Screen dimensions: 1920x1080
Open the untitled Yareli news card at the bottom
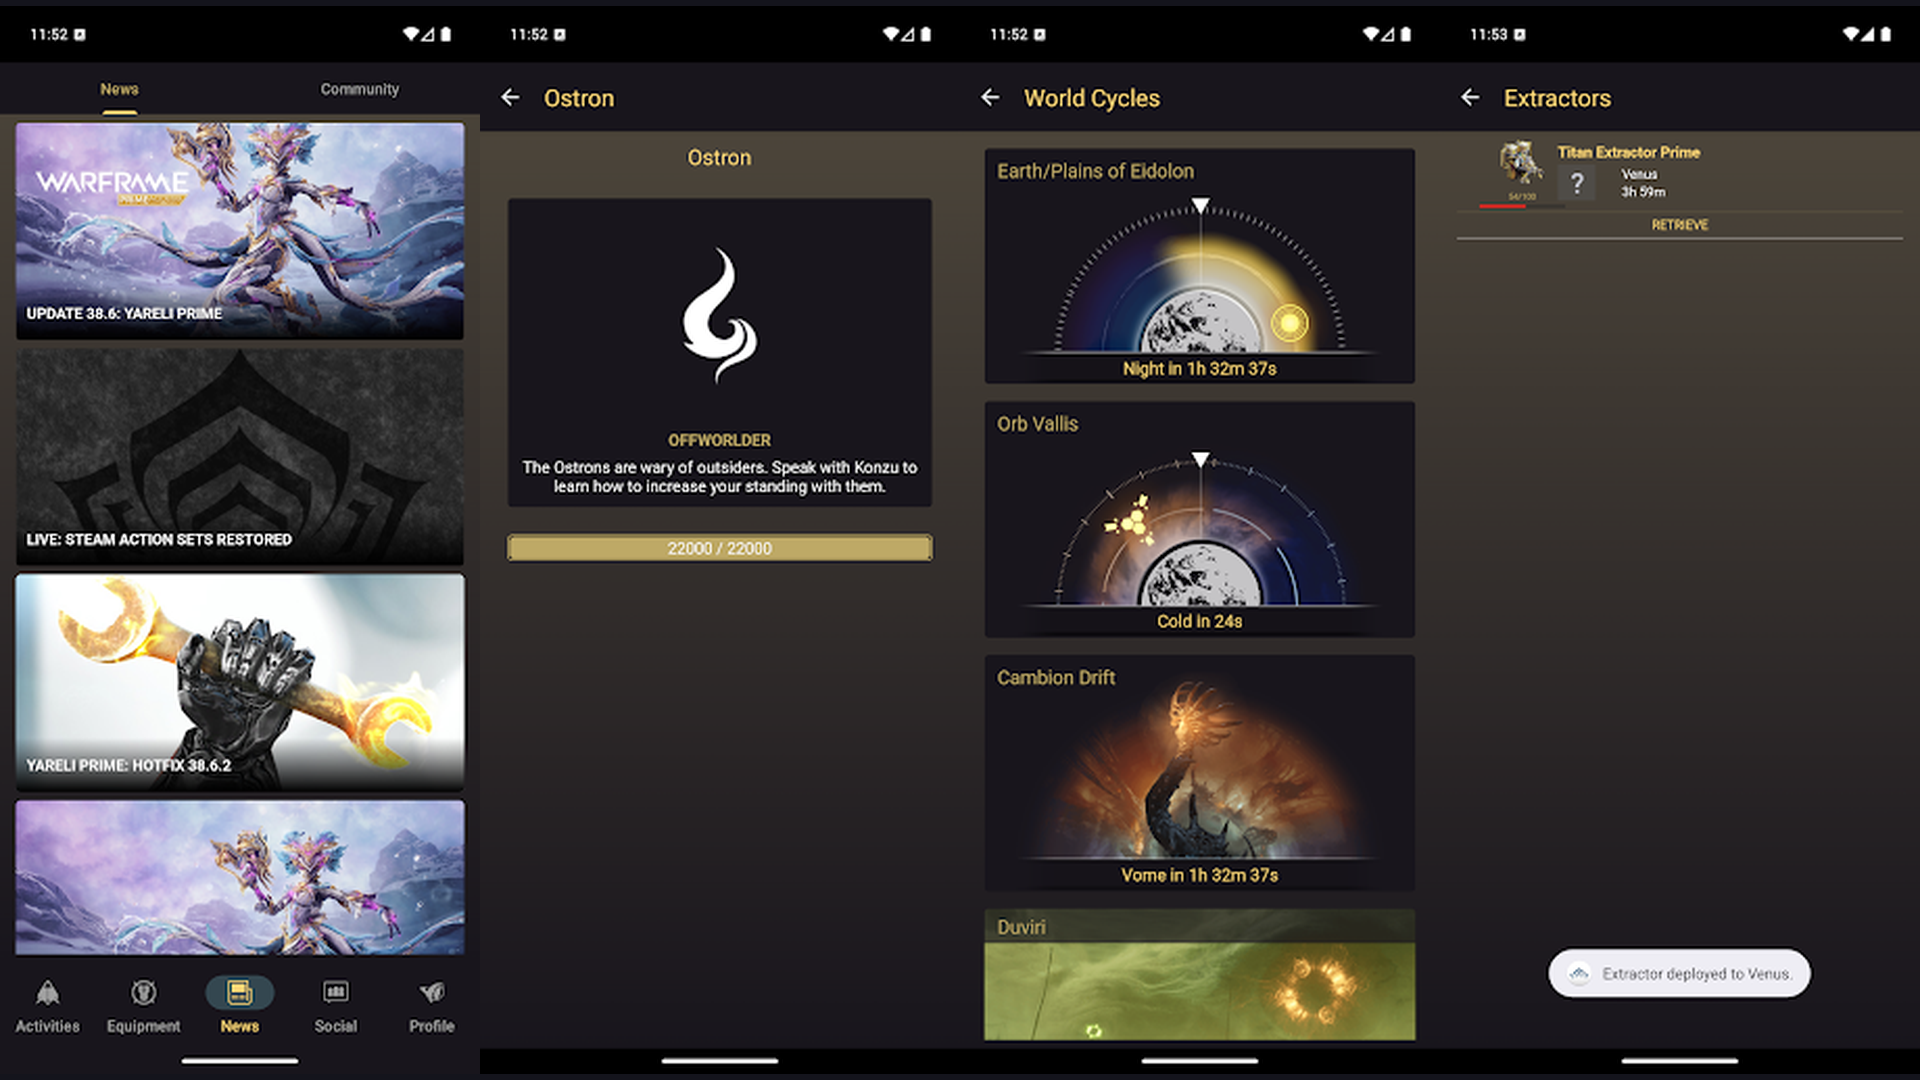point(240,877)
